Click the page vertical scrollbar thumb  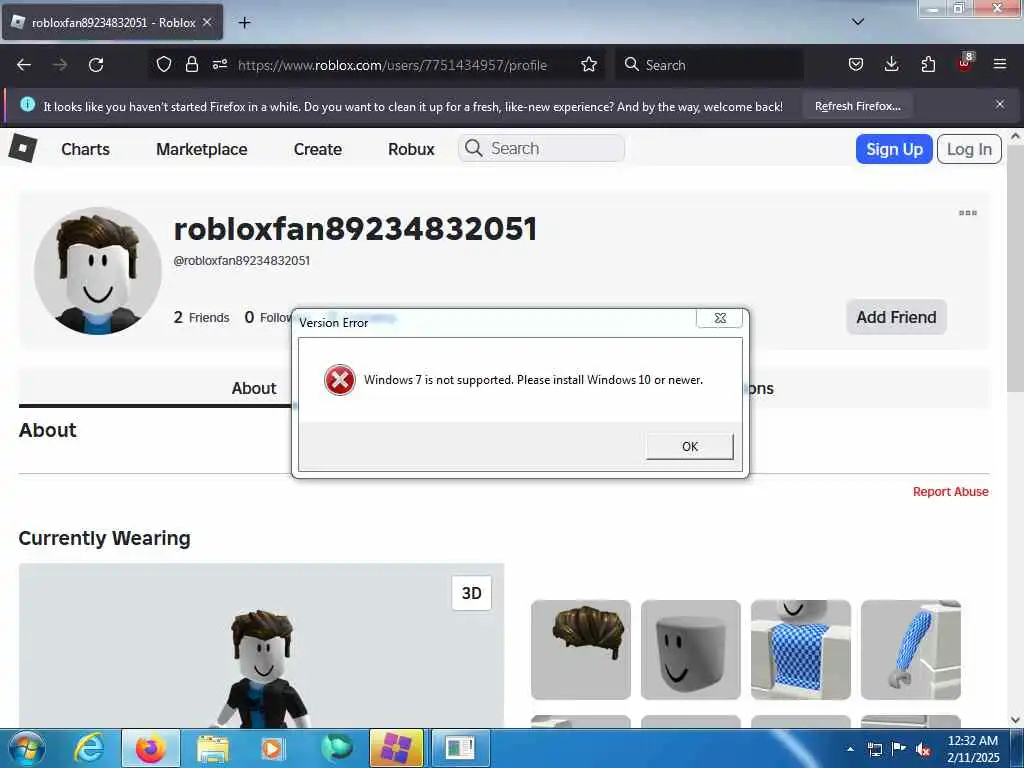click(1015, 268)
